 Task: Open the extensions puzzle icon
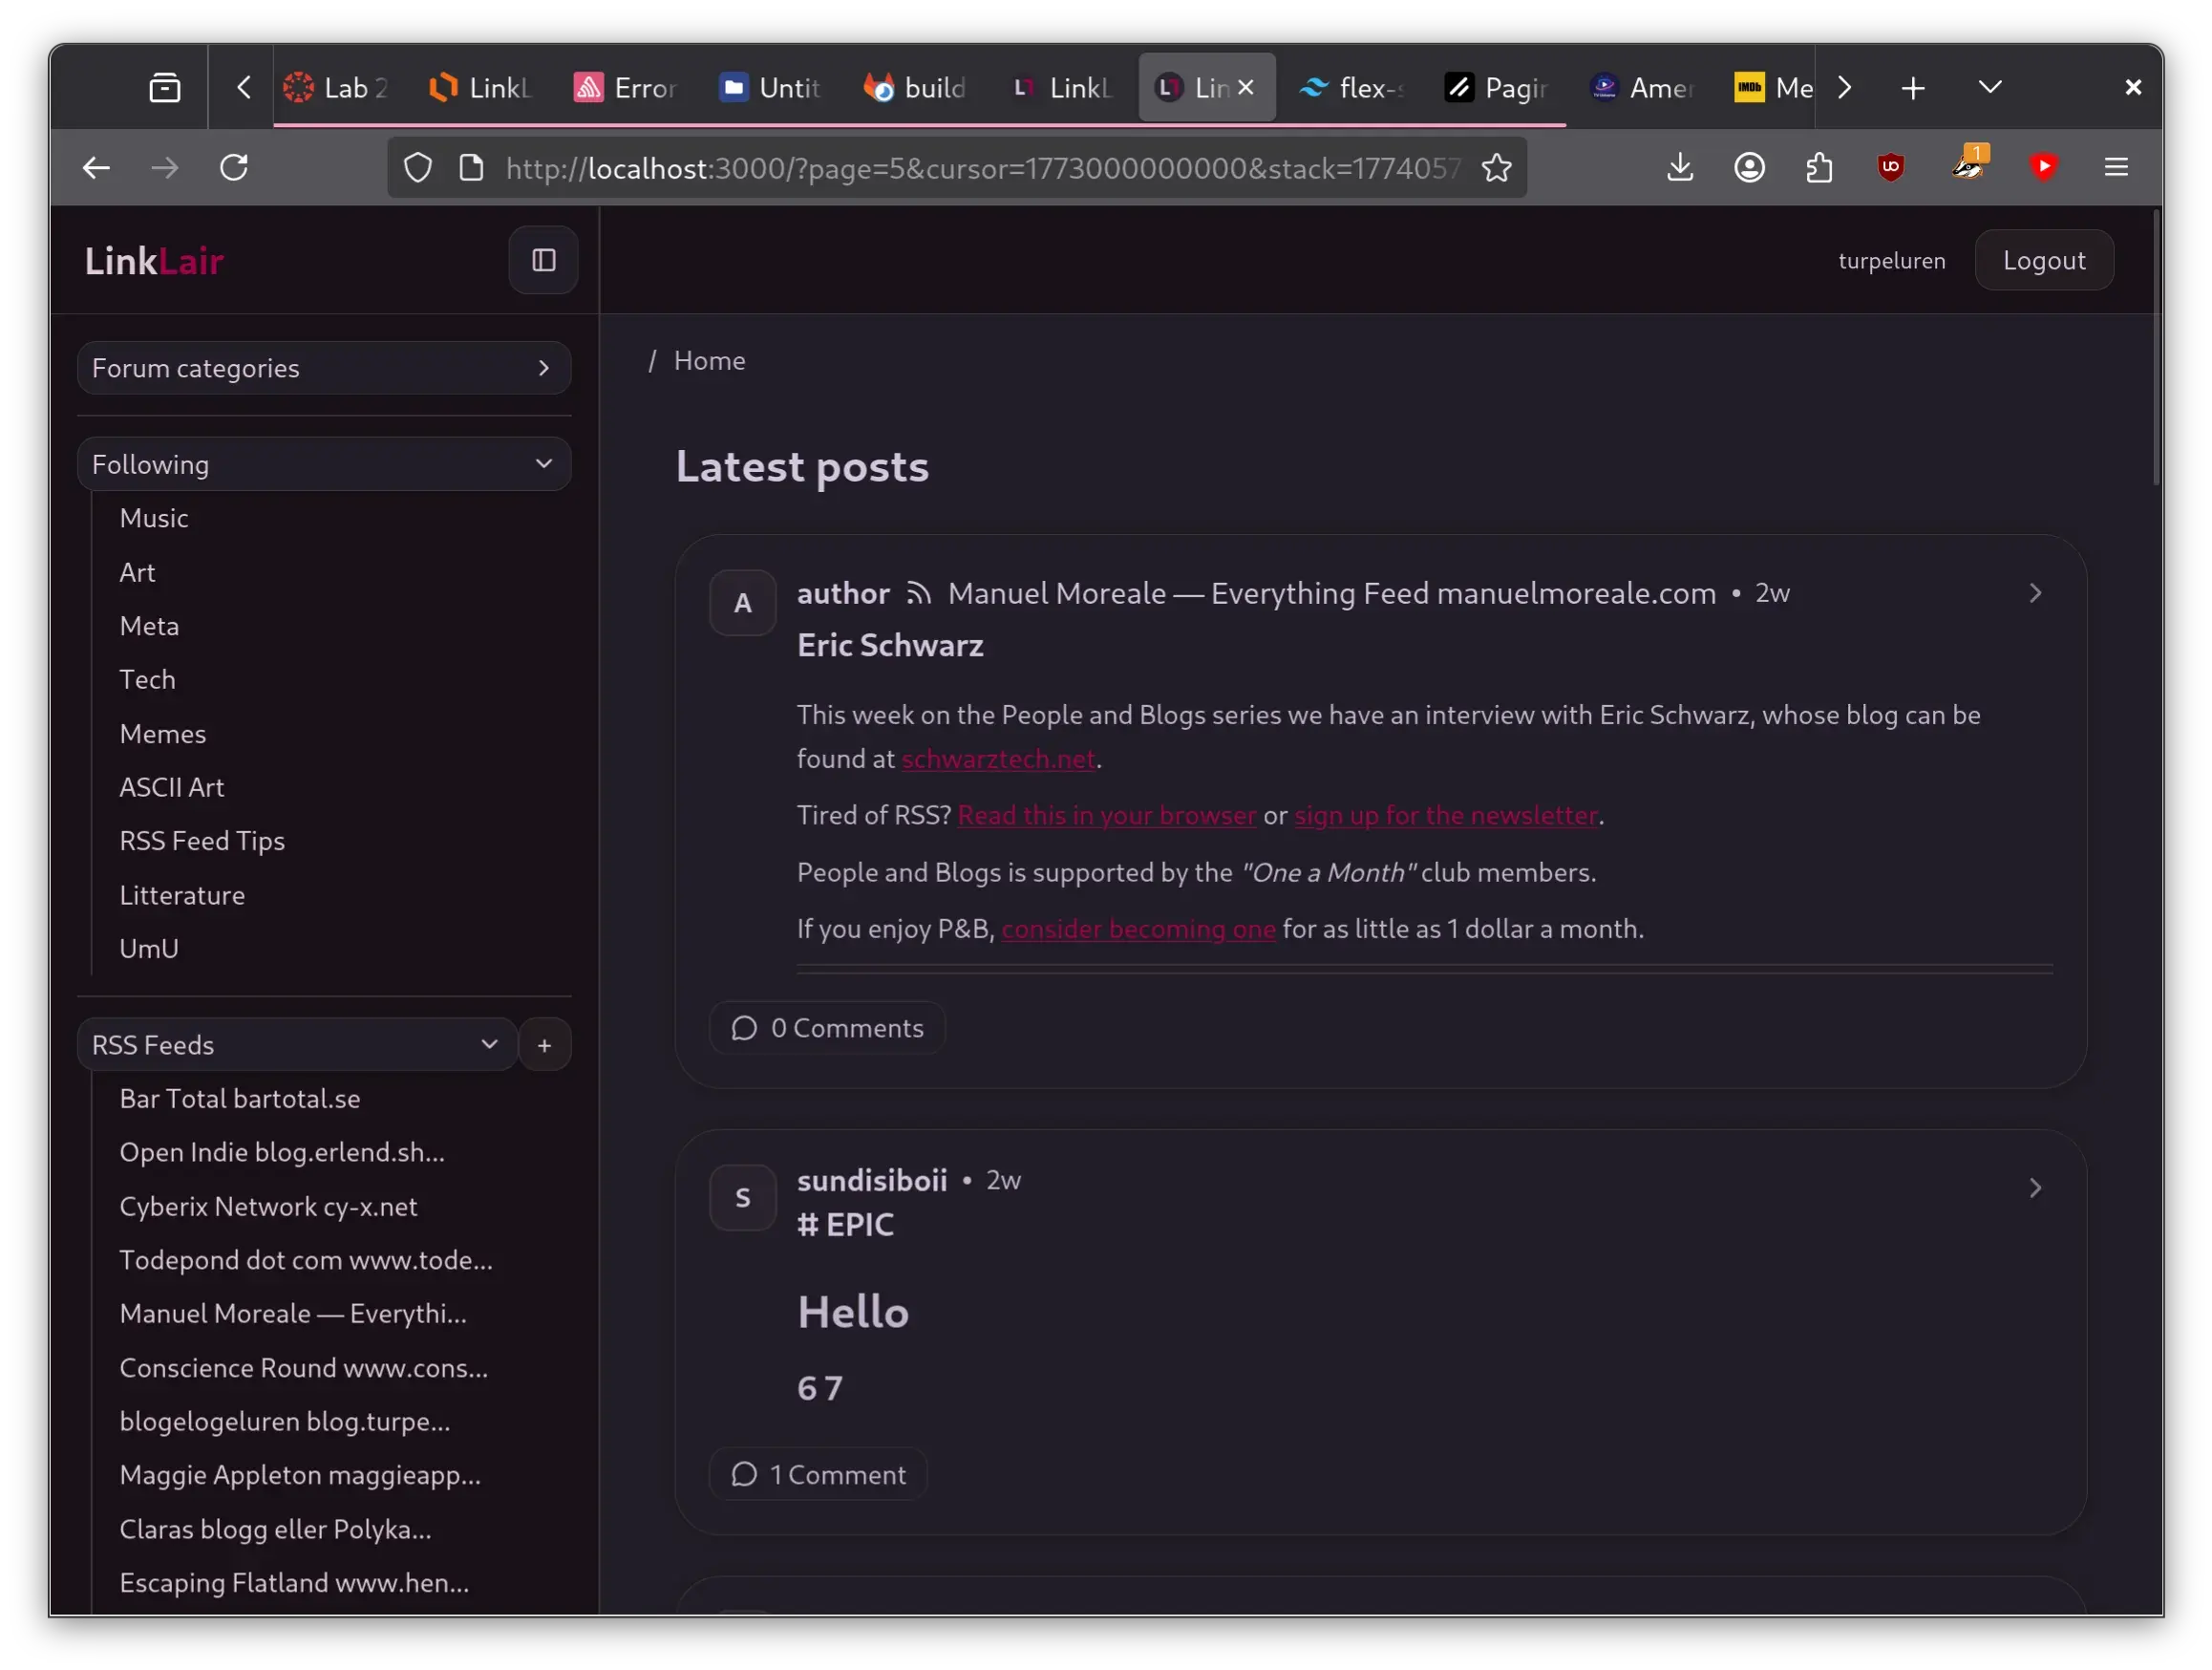(1819, 167)
